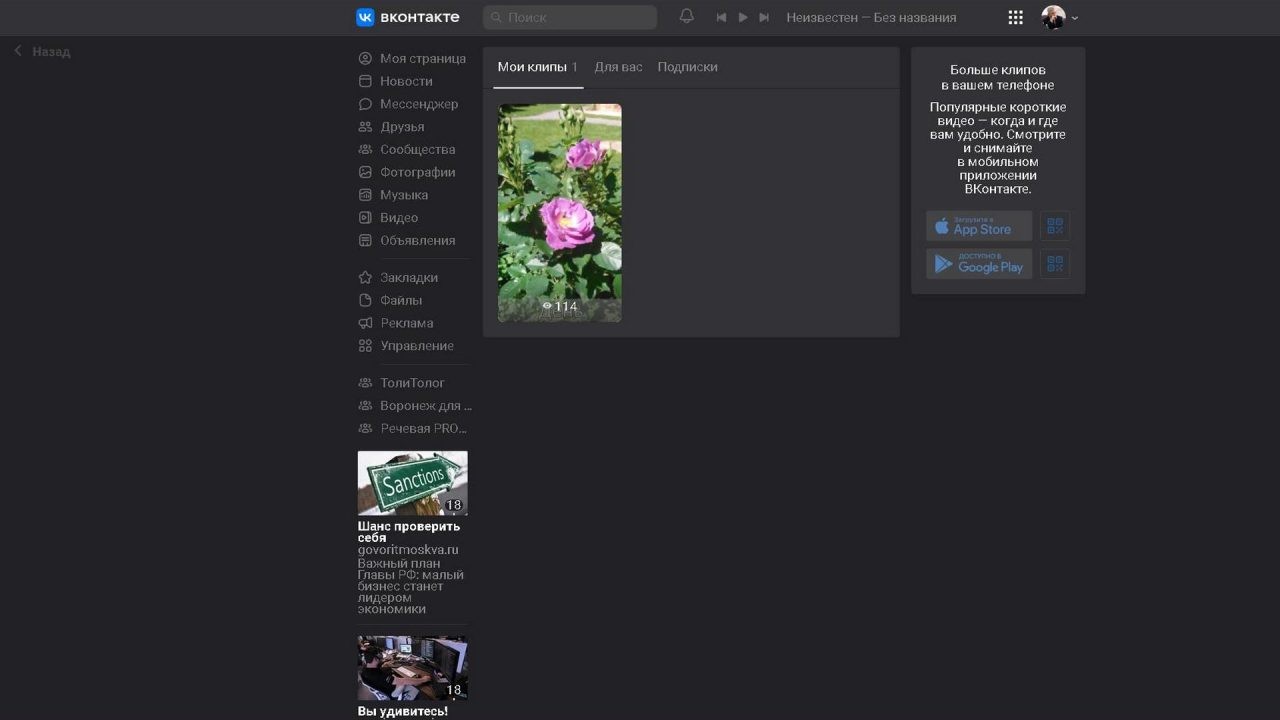Open Моя страница in the sidebar
The width and height of the screenshot is (1280, 720).
[412, 58]
